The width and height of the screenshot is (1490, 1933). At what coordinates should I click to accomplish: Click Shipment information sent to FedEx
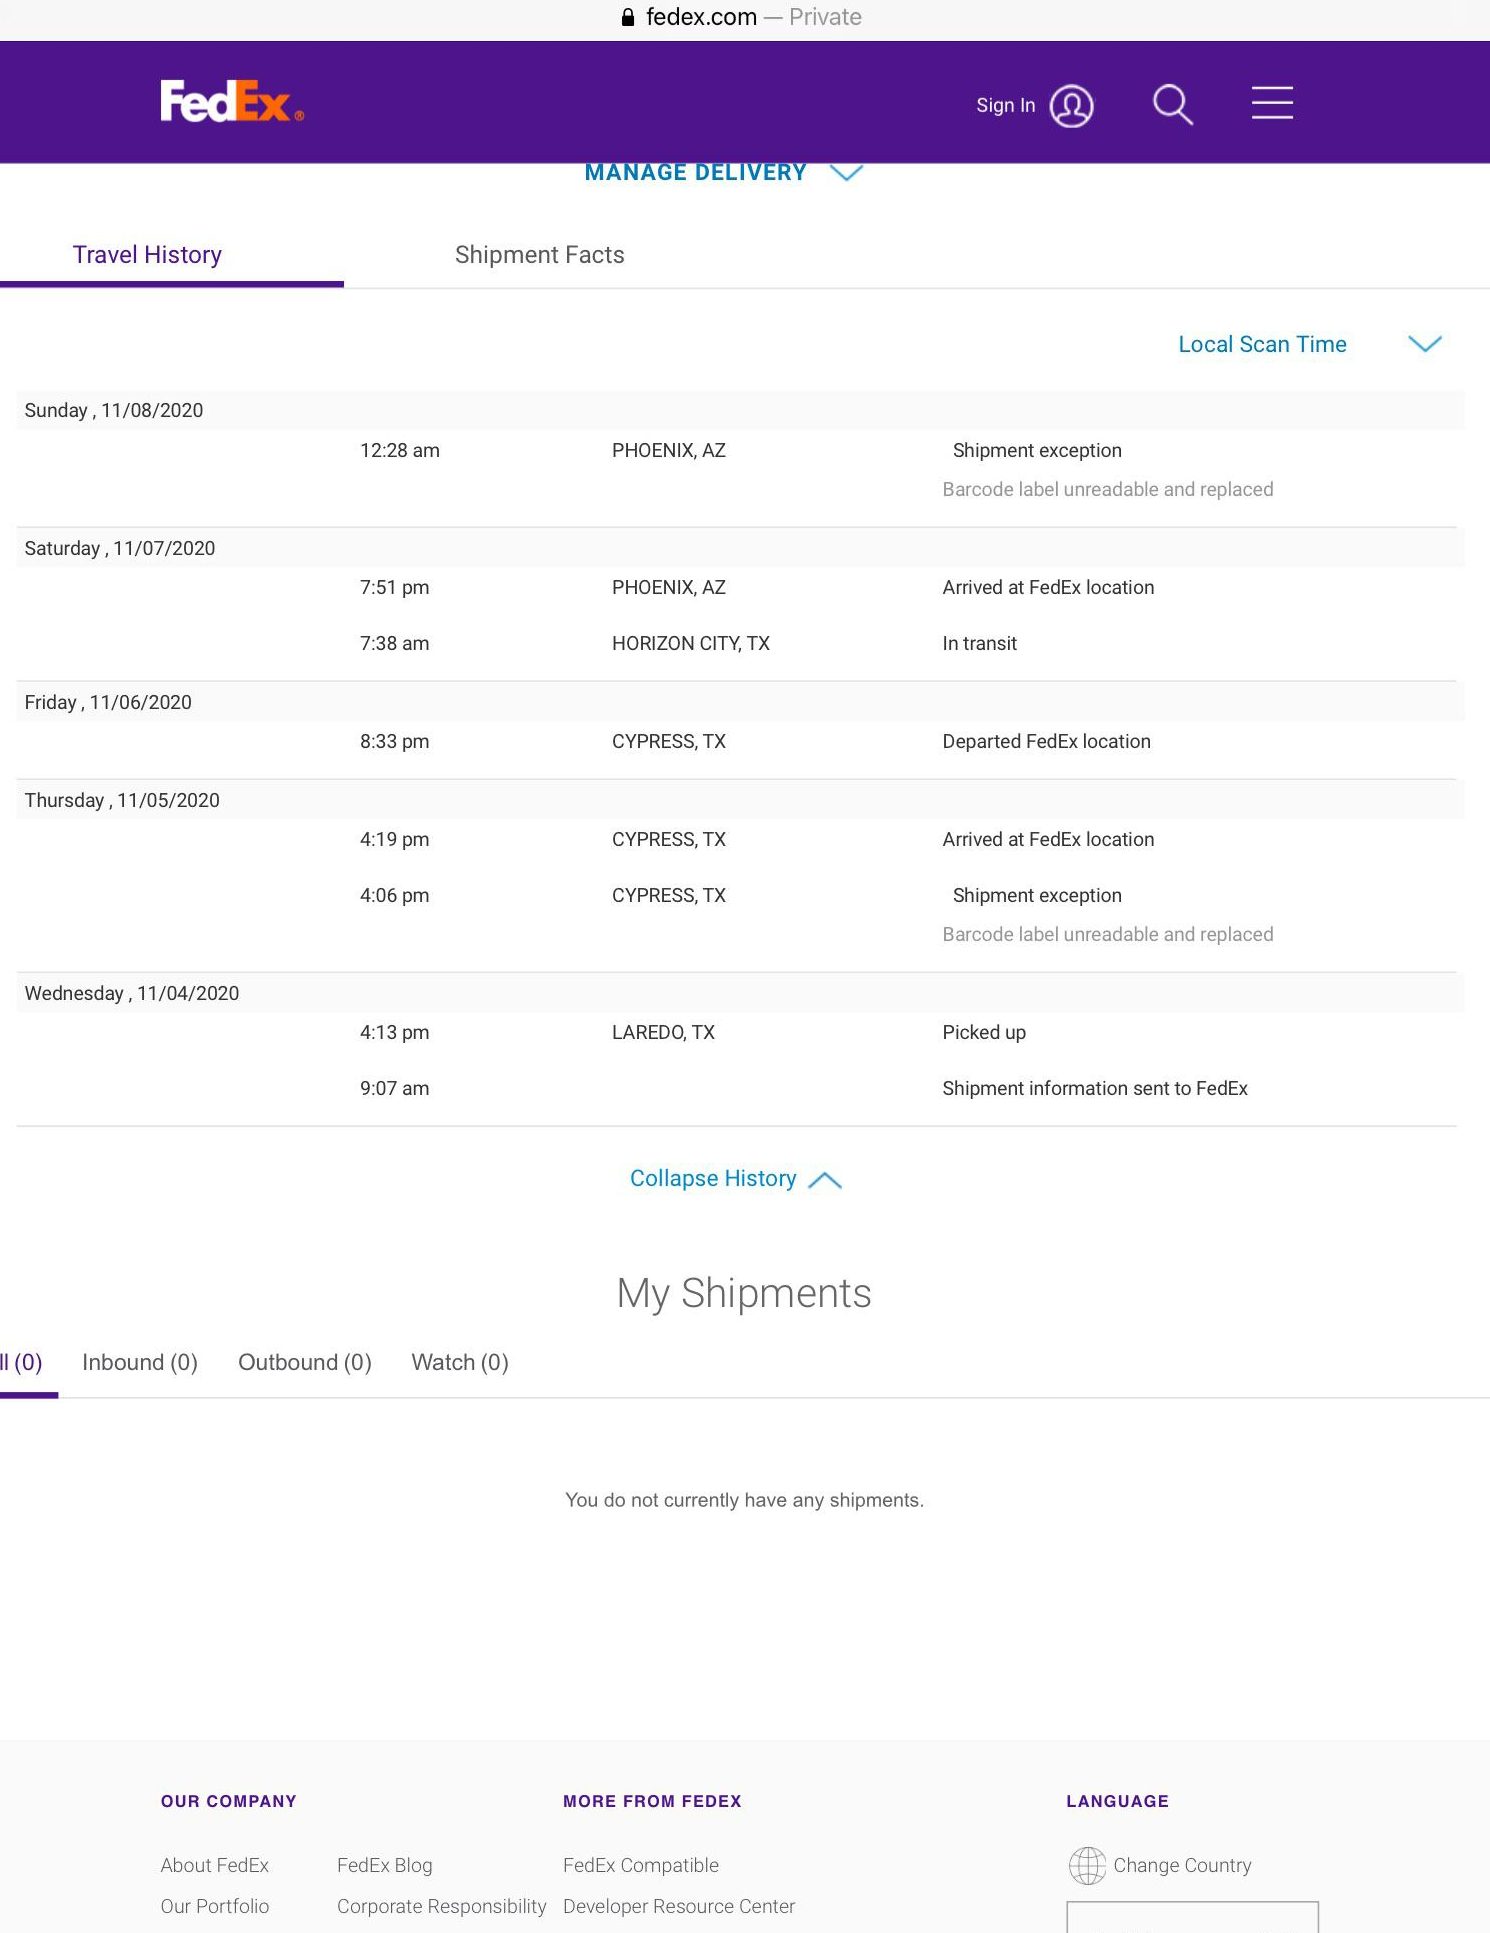[x=1095, y=1088]
